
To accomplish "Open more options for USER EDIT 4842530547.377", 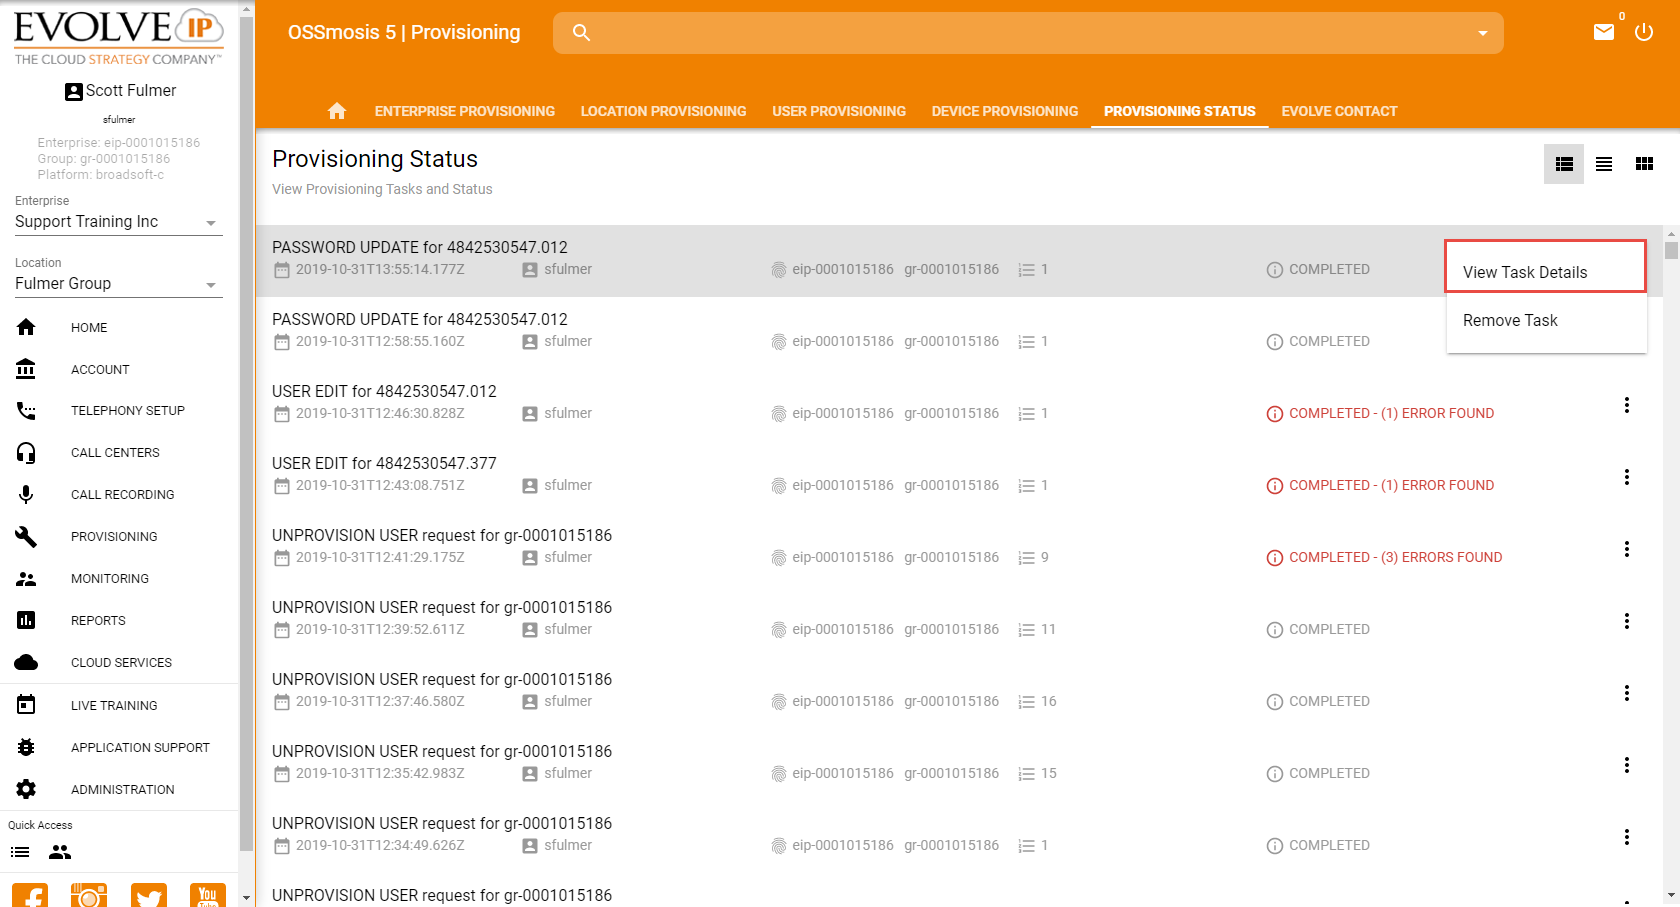I will click(1627, 477).
